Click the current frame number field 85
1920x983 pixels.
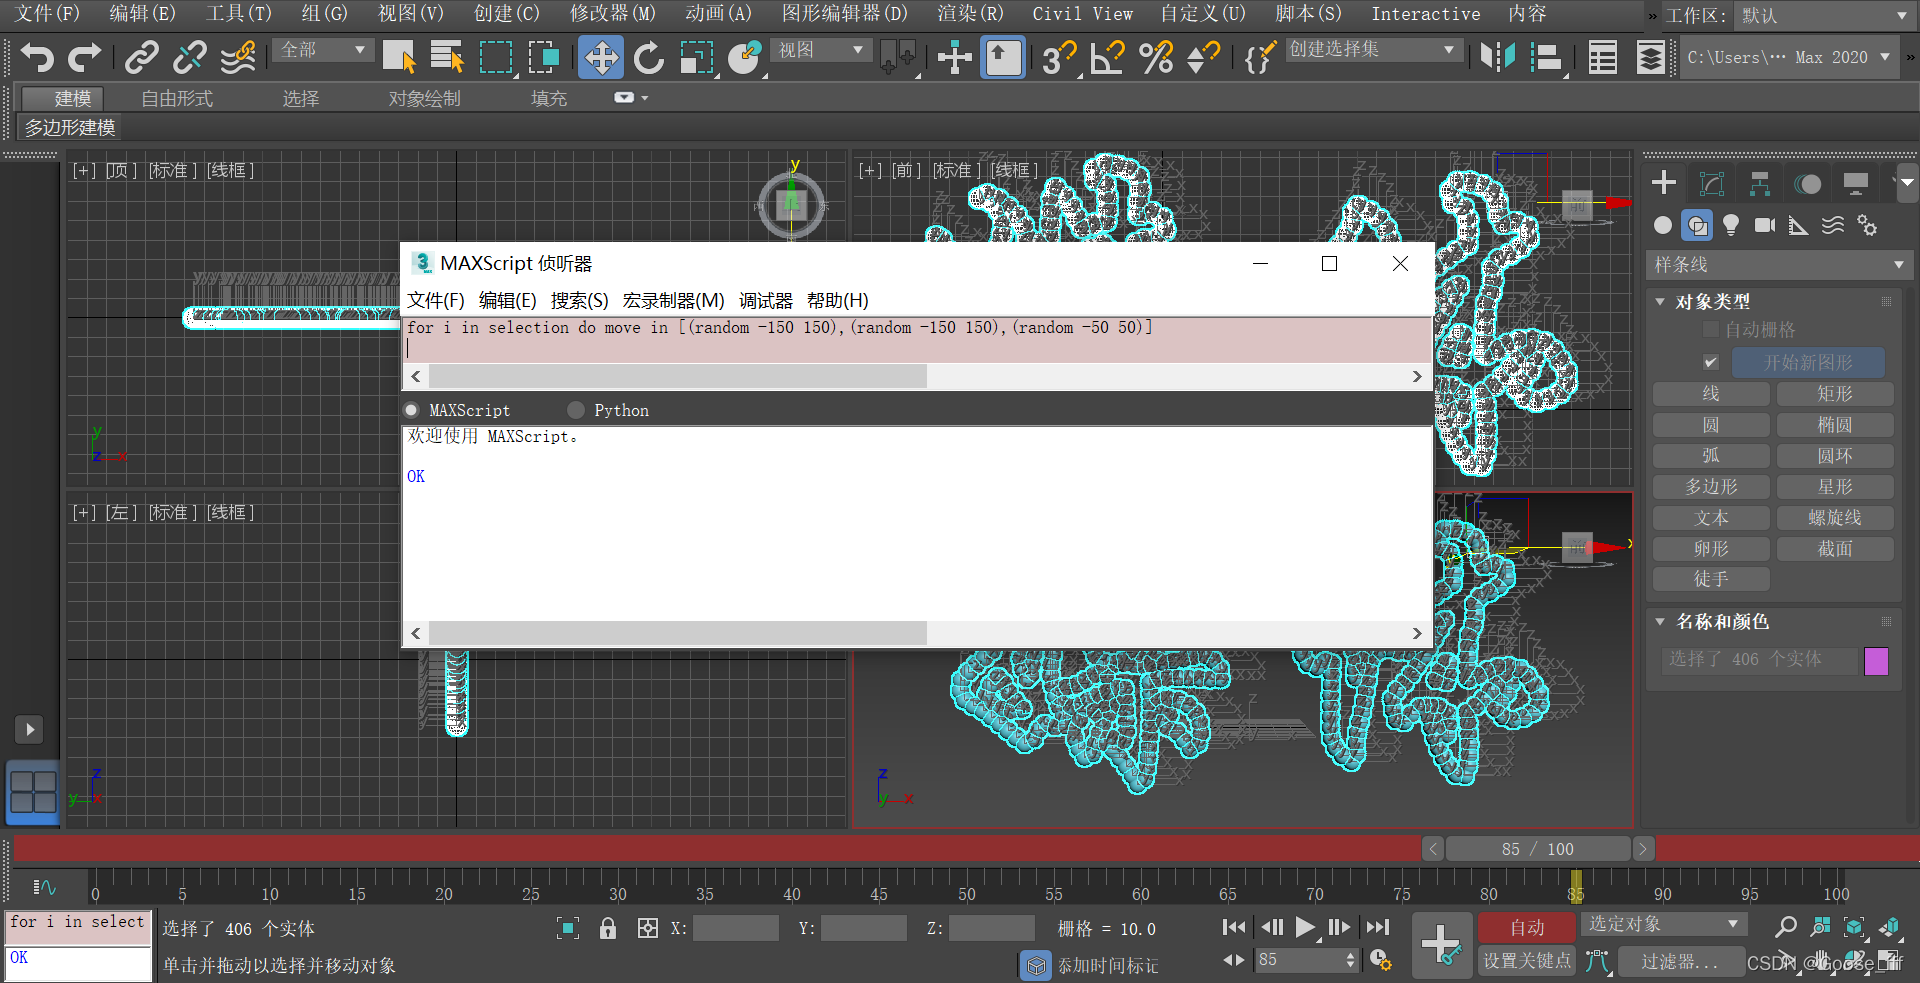[x=1299, y=960]
